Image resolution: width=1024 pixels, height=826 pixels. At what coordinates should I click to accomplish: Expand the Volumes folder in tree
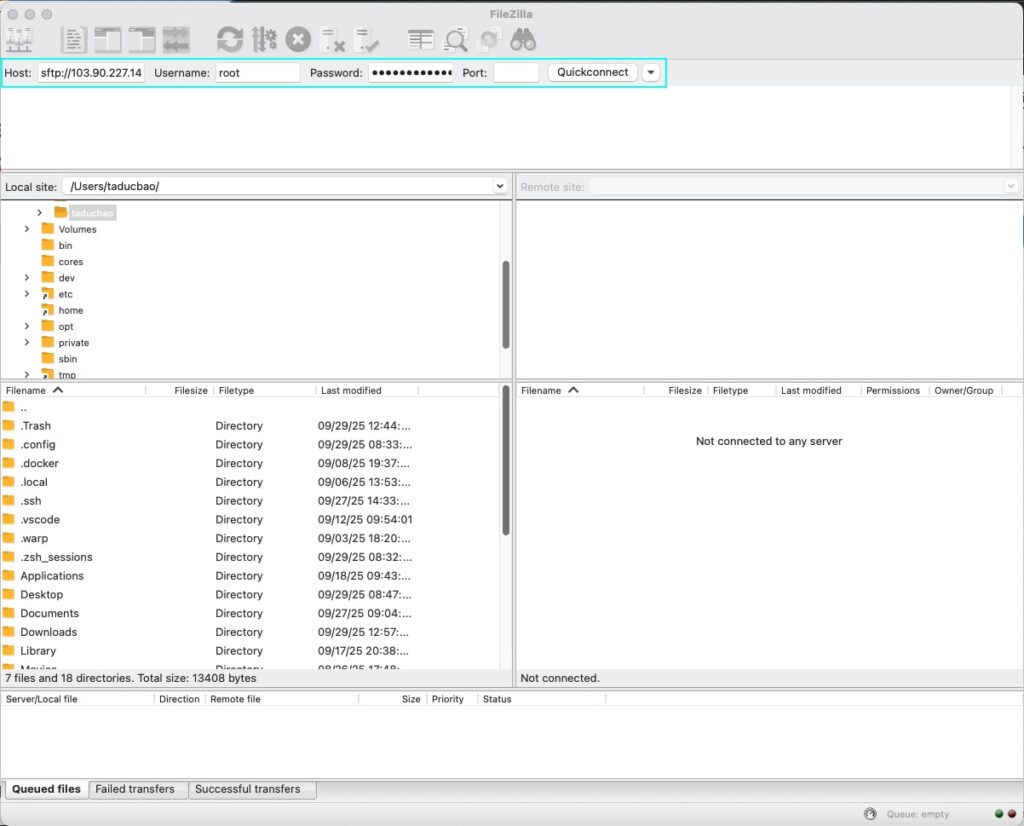pos(26,229)
